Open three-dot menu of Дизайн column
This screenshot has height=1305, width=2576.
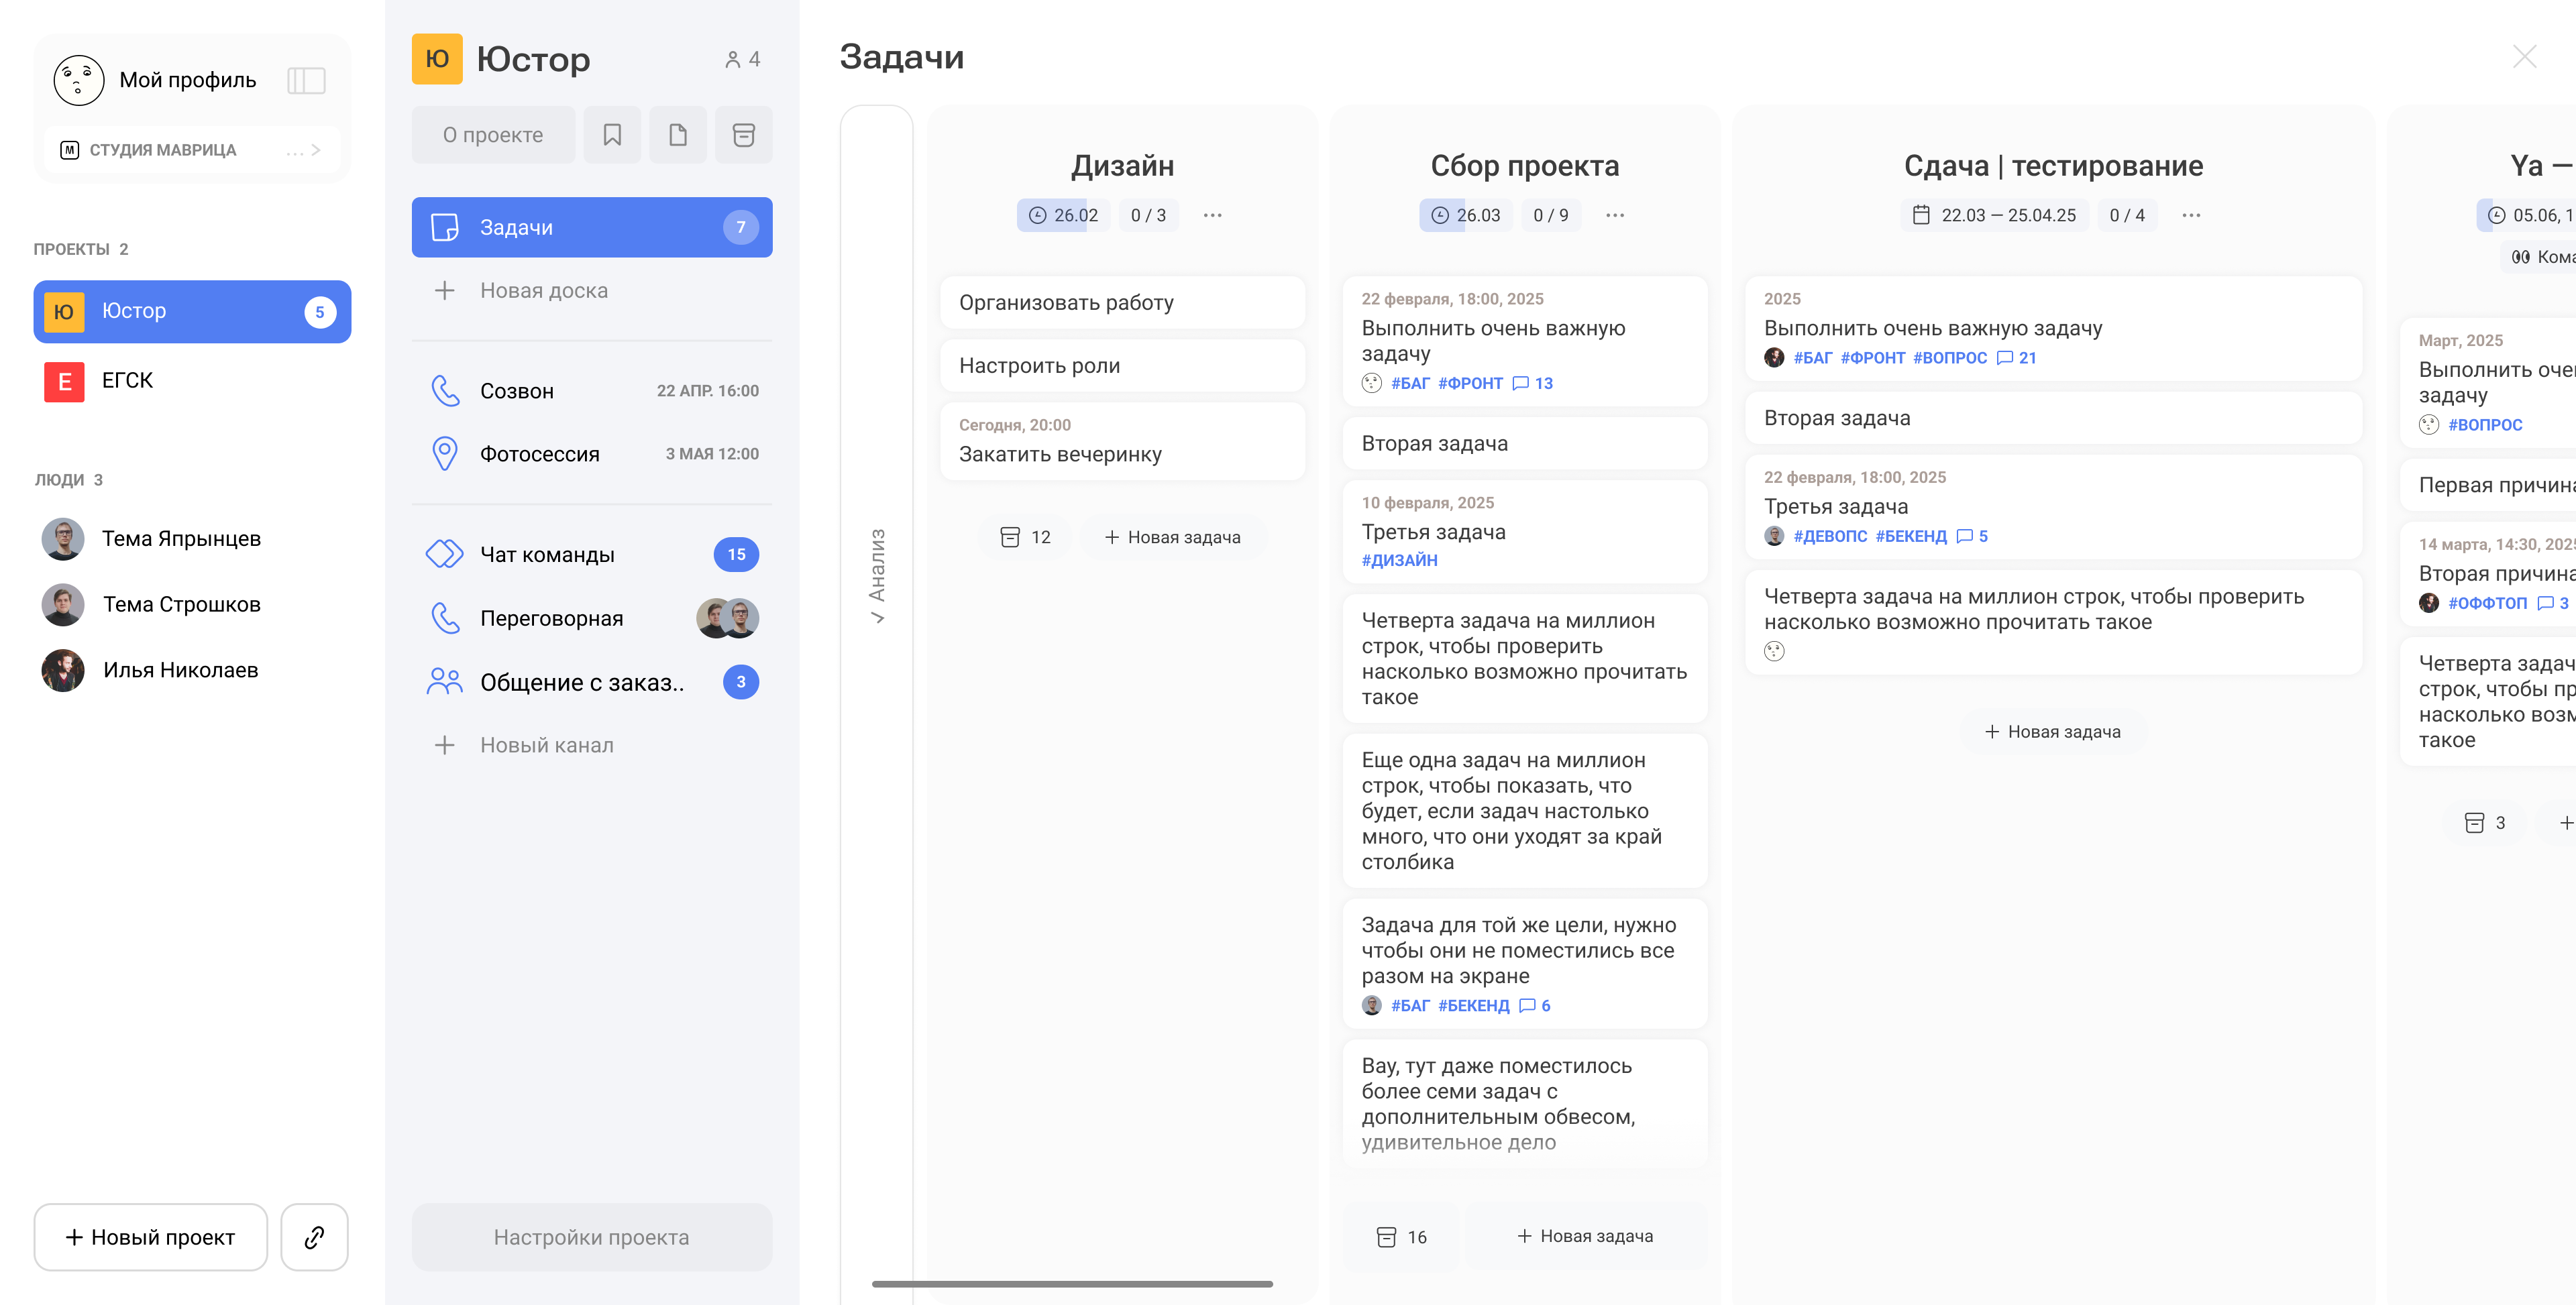1212,215
